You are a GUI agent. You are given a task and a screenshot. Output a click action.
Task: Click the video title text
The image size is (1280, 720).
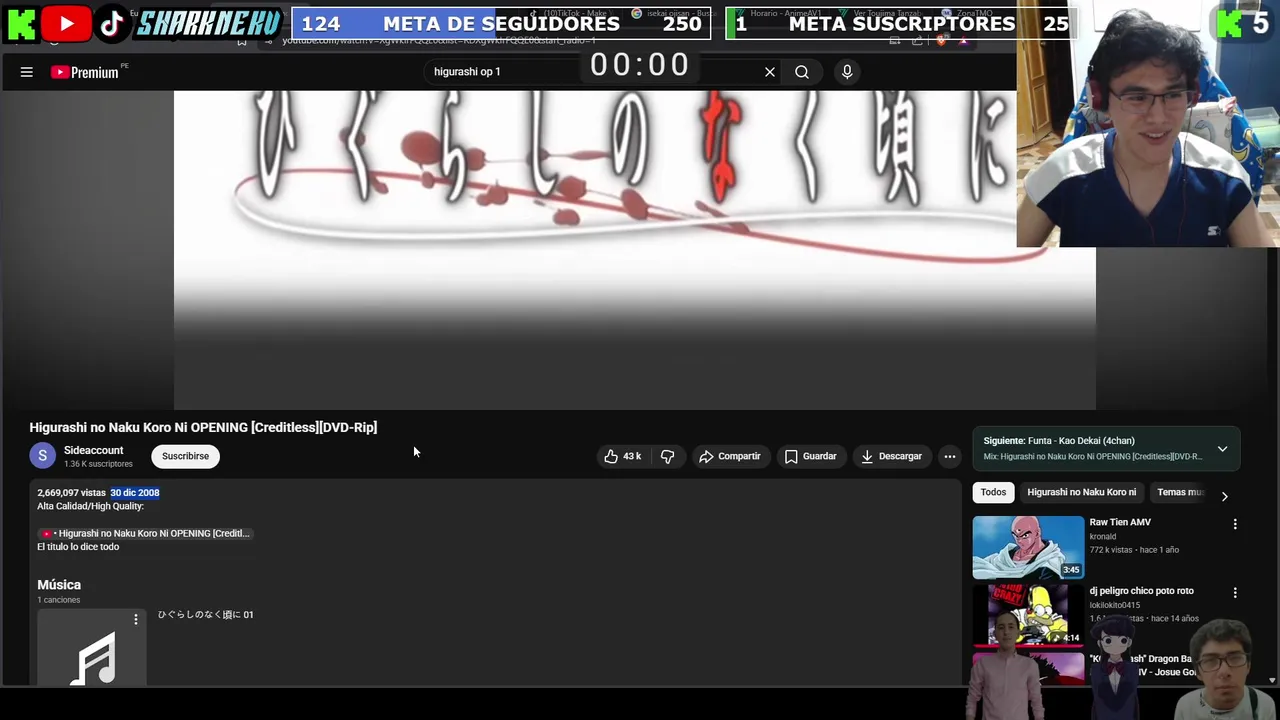click(x=203, y=427)
